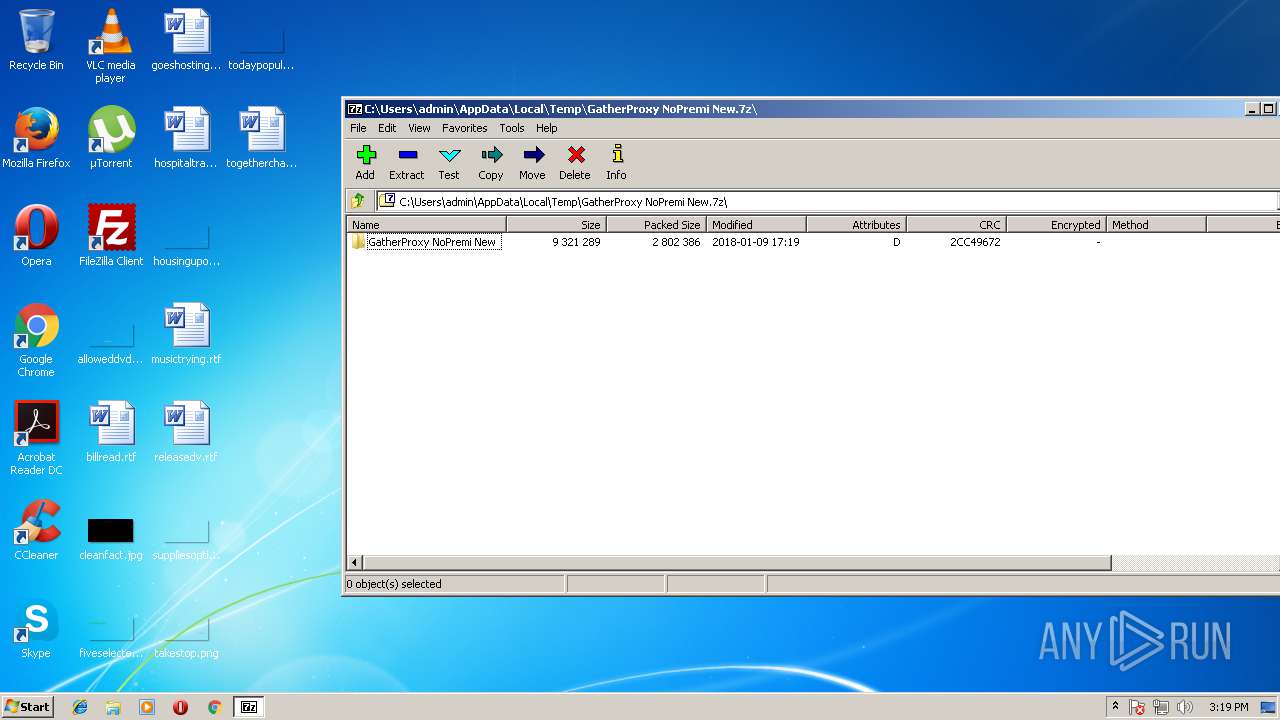Click the archive path address field

pyautogui.click(x=828, y=201)
